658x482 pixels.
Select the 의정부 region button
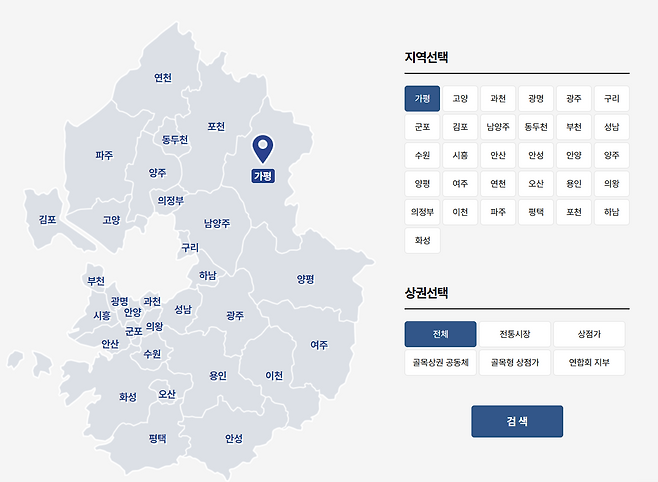[x=422, y=212]
